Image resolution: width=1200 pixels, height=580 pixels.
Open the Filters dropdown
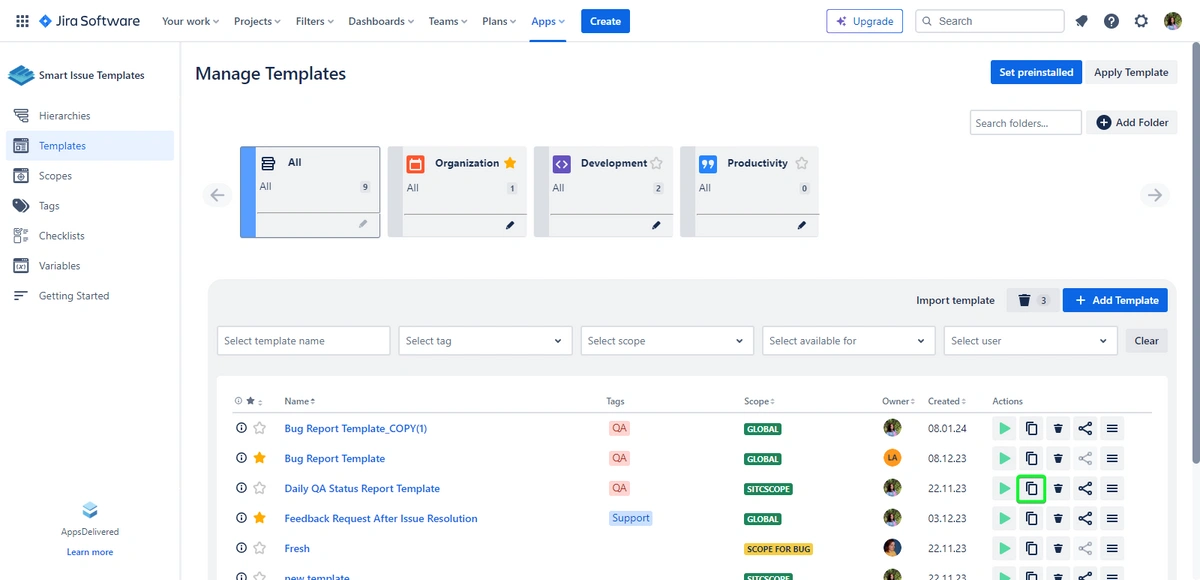coord(315,21)
